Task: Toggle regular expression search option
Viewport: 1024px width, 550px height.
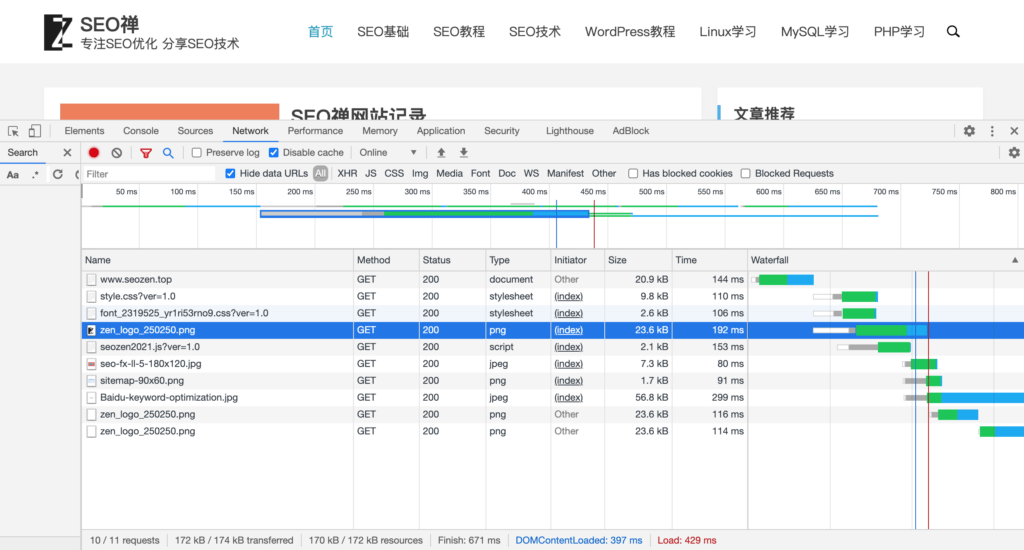Action: click(35, 174)
